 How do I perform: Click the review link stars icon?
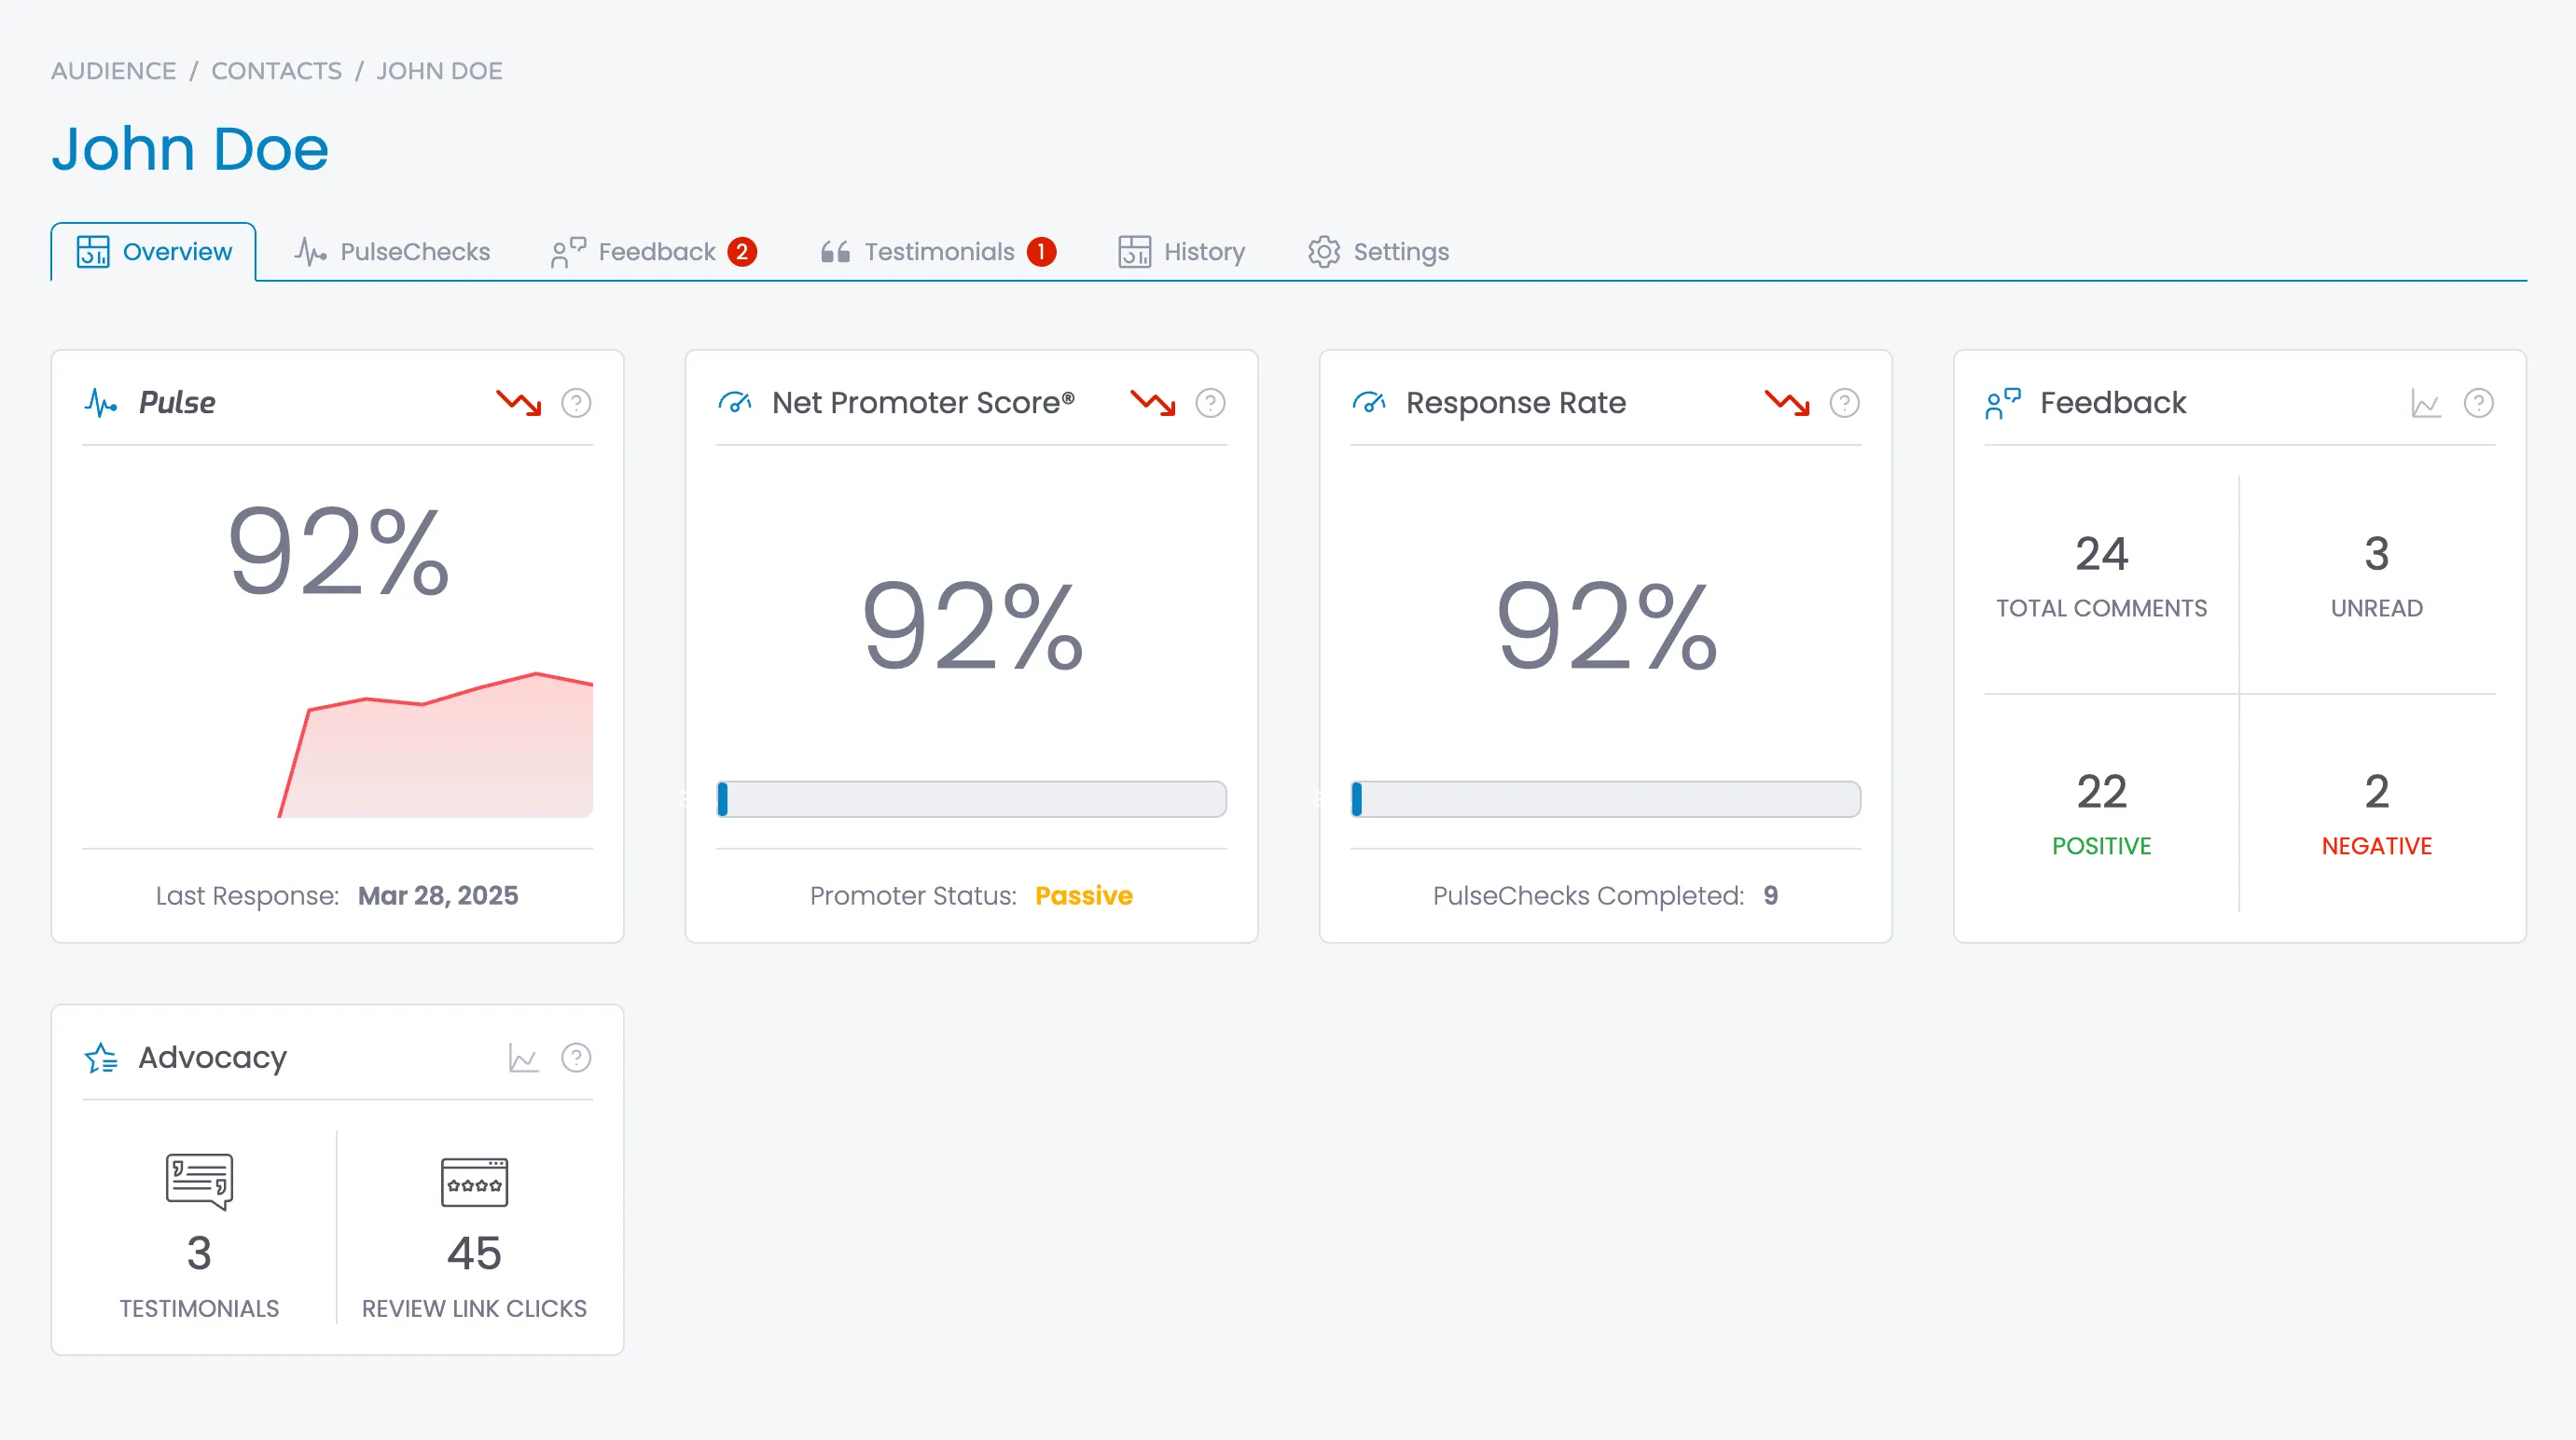[474, 1183]
